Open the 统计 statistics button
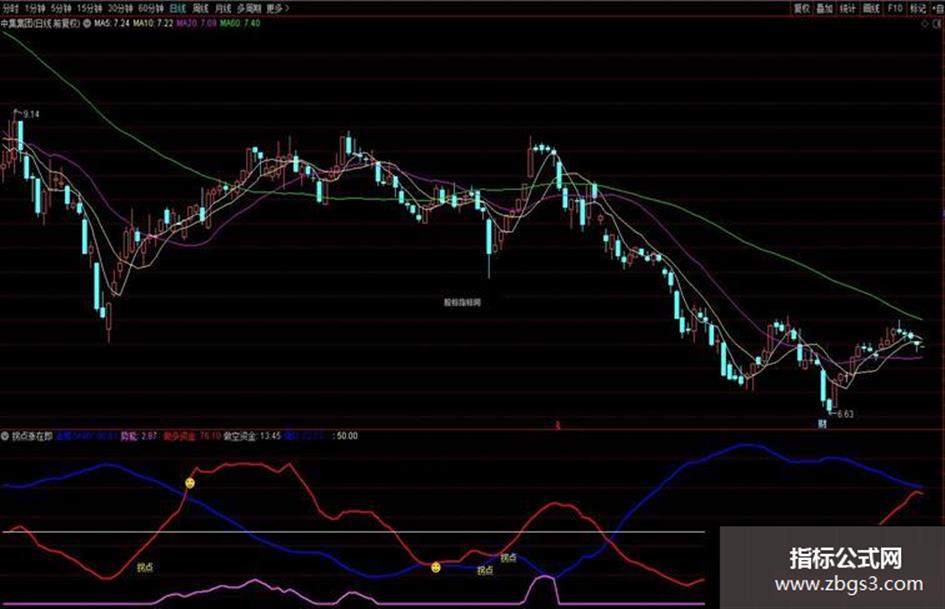Image resolution: width=945 pixels, height=609 pixels. [x=847, y=8]
